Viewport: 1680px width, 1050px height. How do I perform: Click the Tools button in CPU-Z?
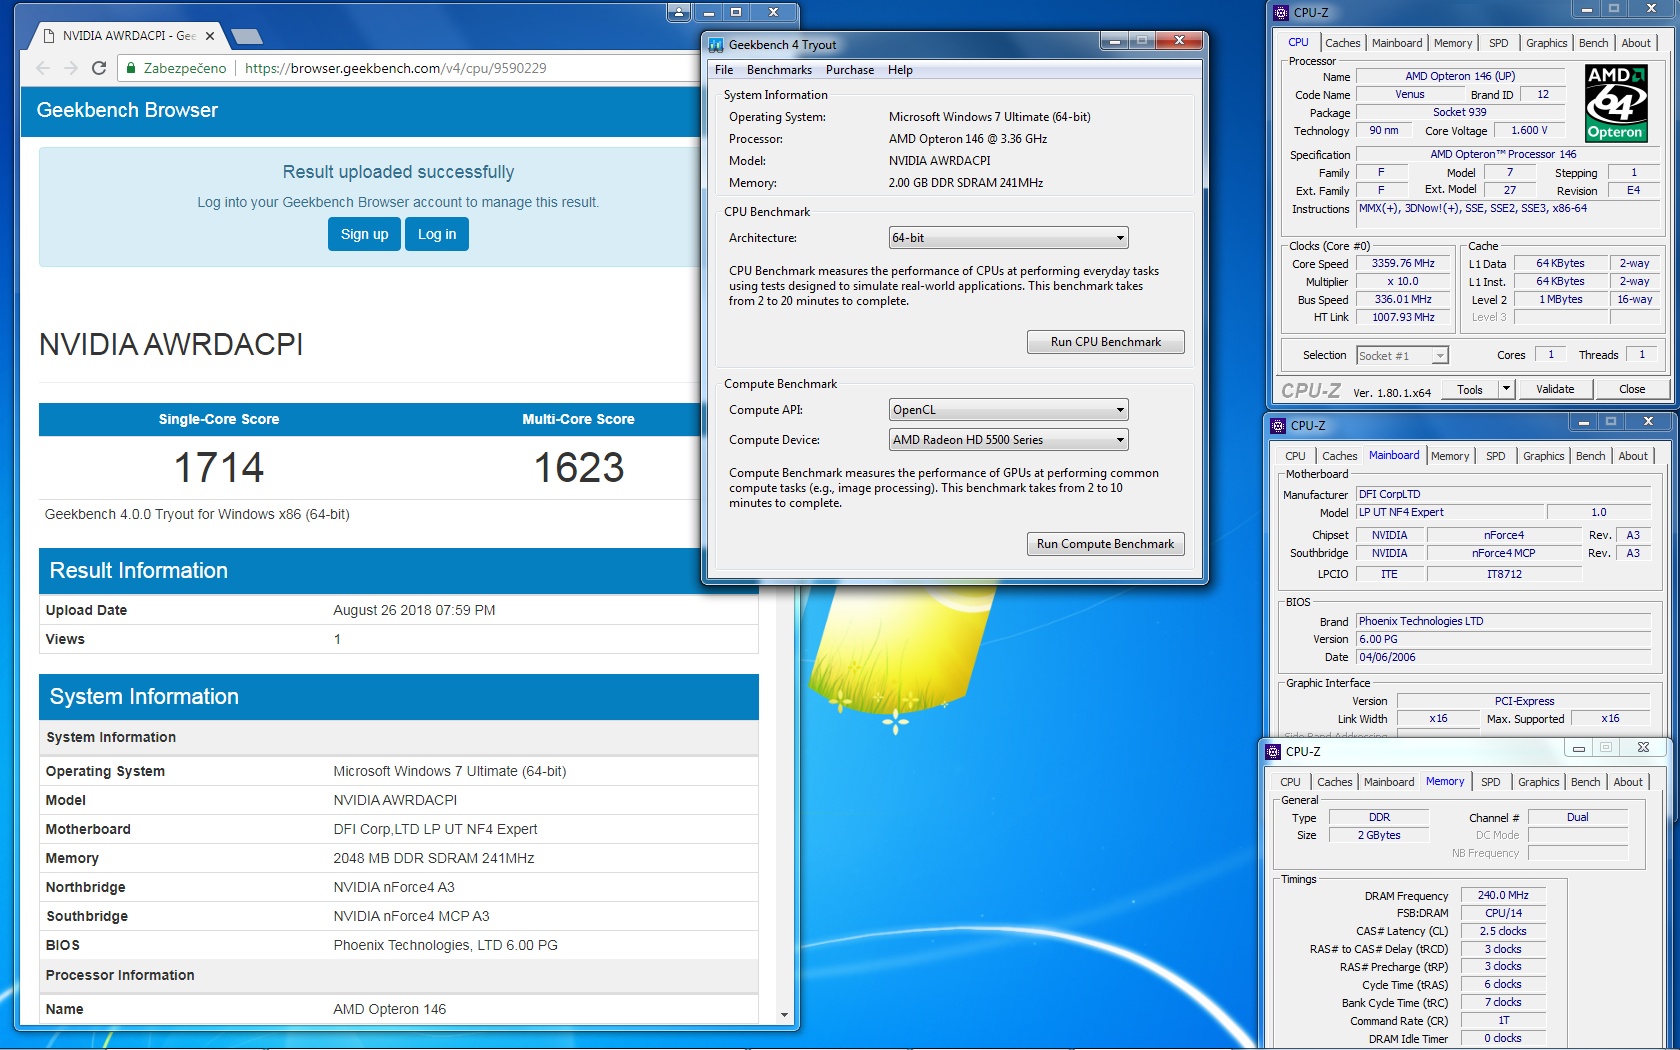click(1470, 389)
